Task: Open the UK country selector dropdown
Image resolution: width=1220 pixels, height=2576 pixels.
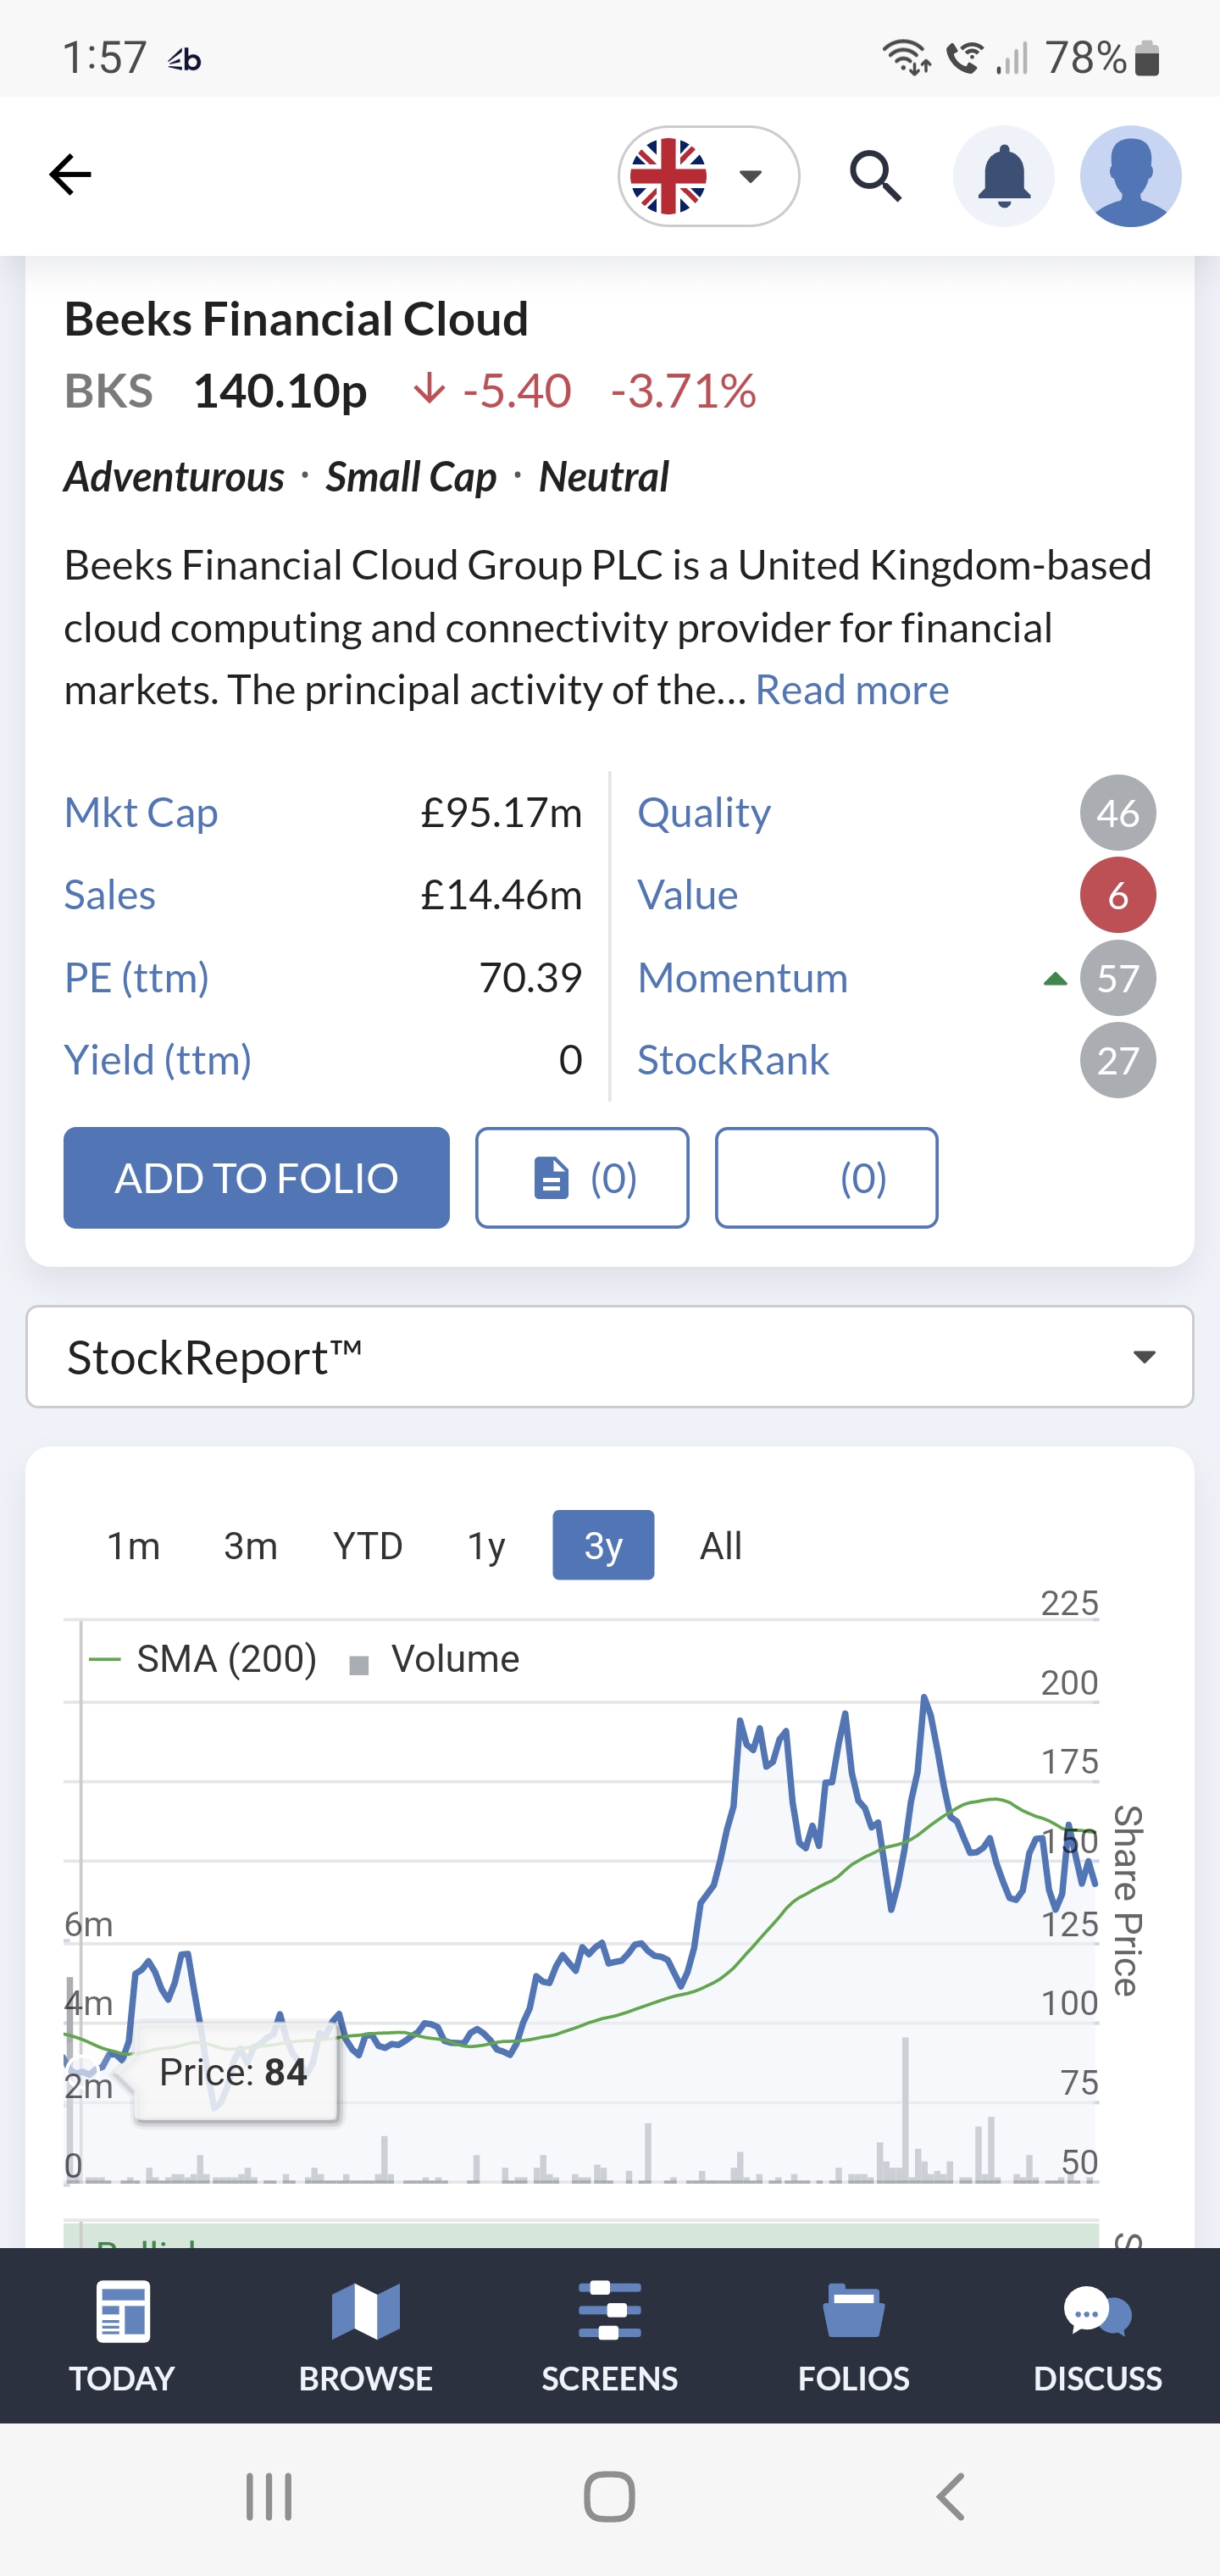Action: pyautogui.click(x=708, y=176)
